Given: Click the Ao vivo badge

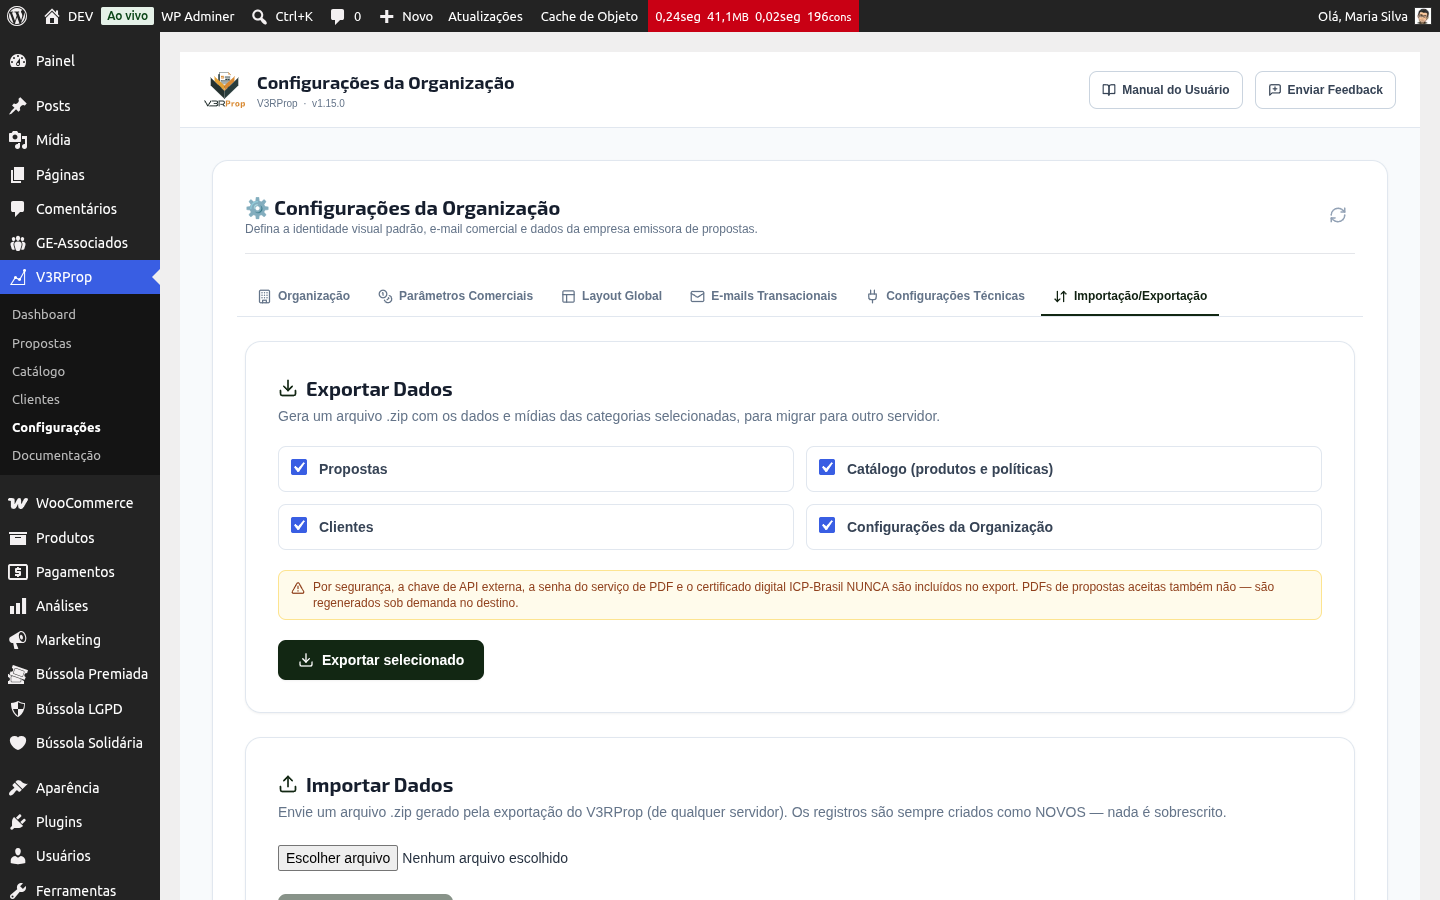Looking at the screenshot, I should [128, 16].
